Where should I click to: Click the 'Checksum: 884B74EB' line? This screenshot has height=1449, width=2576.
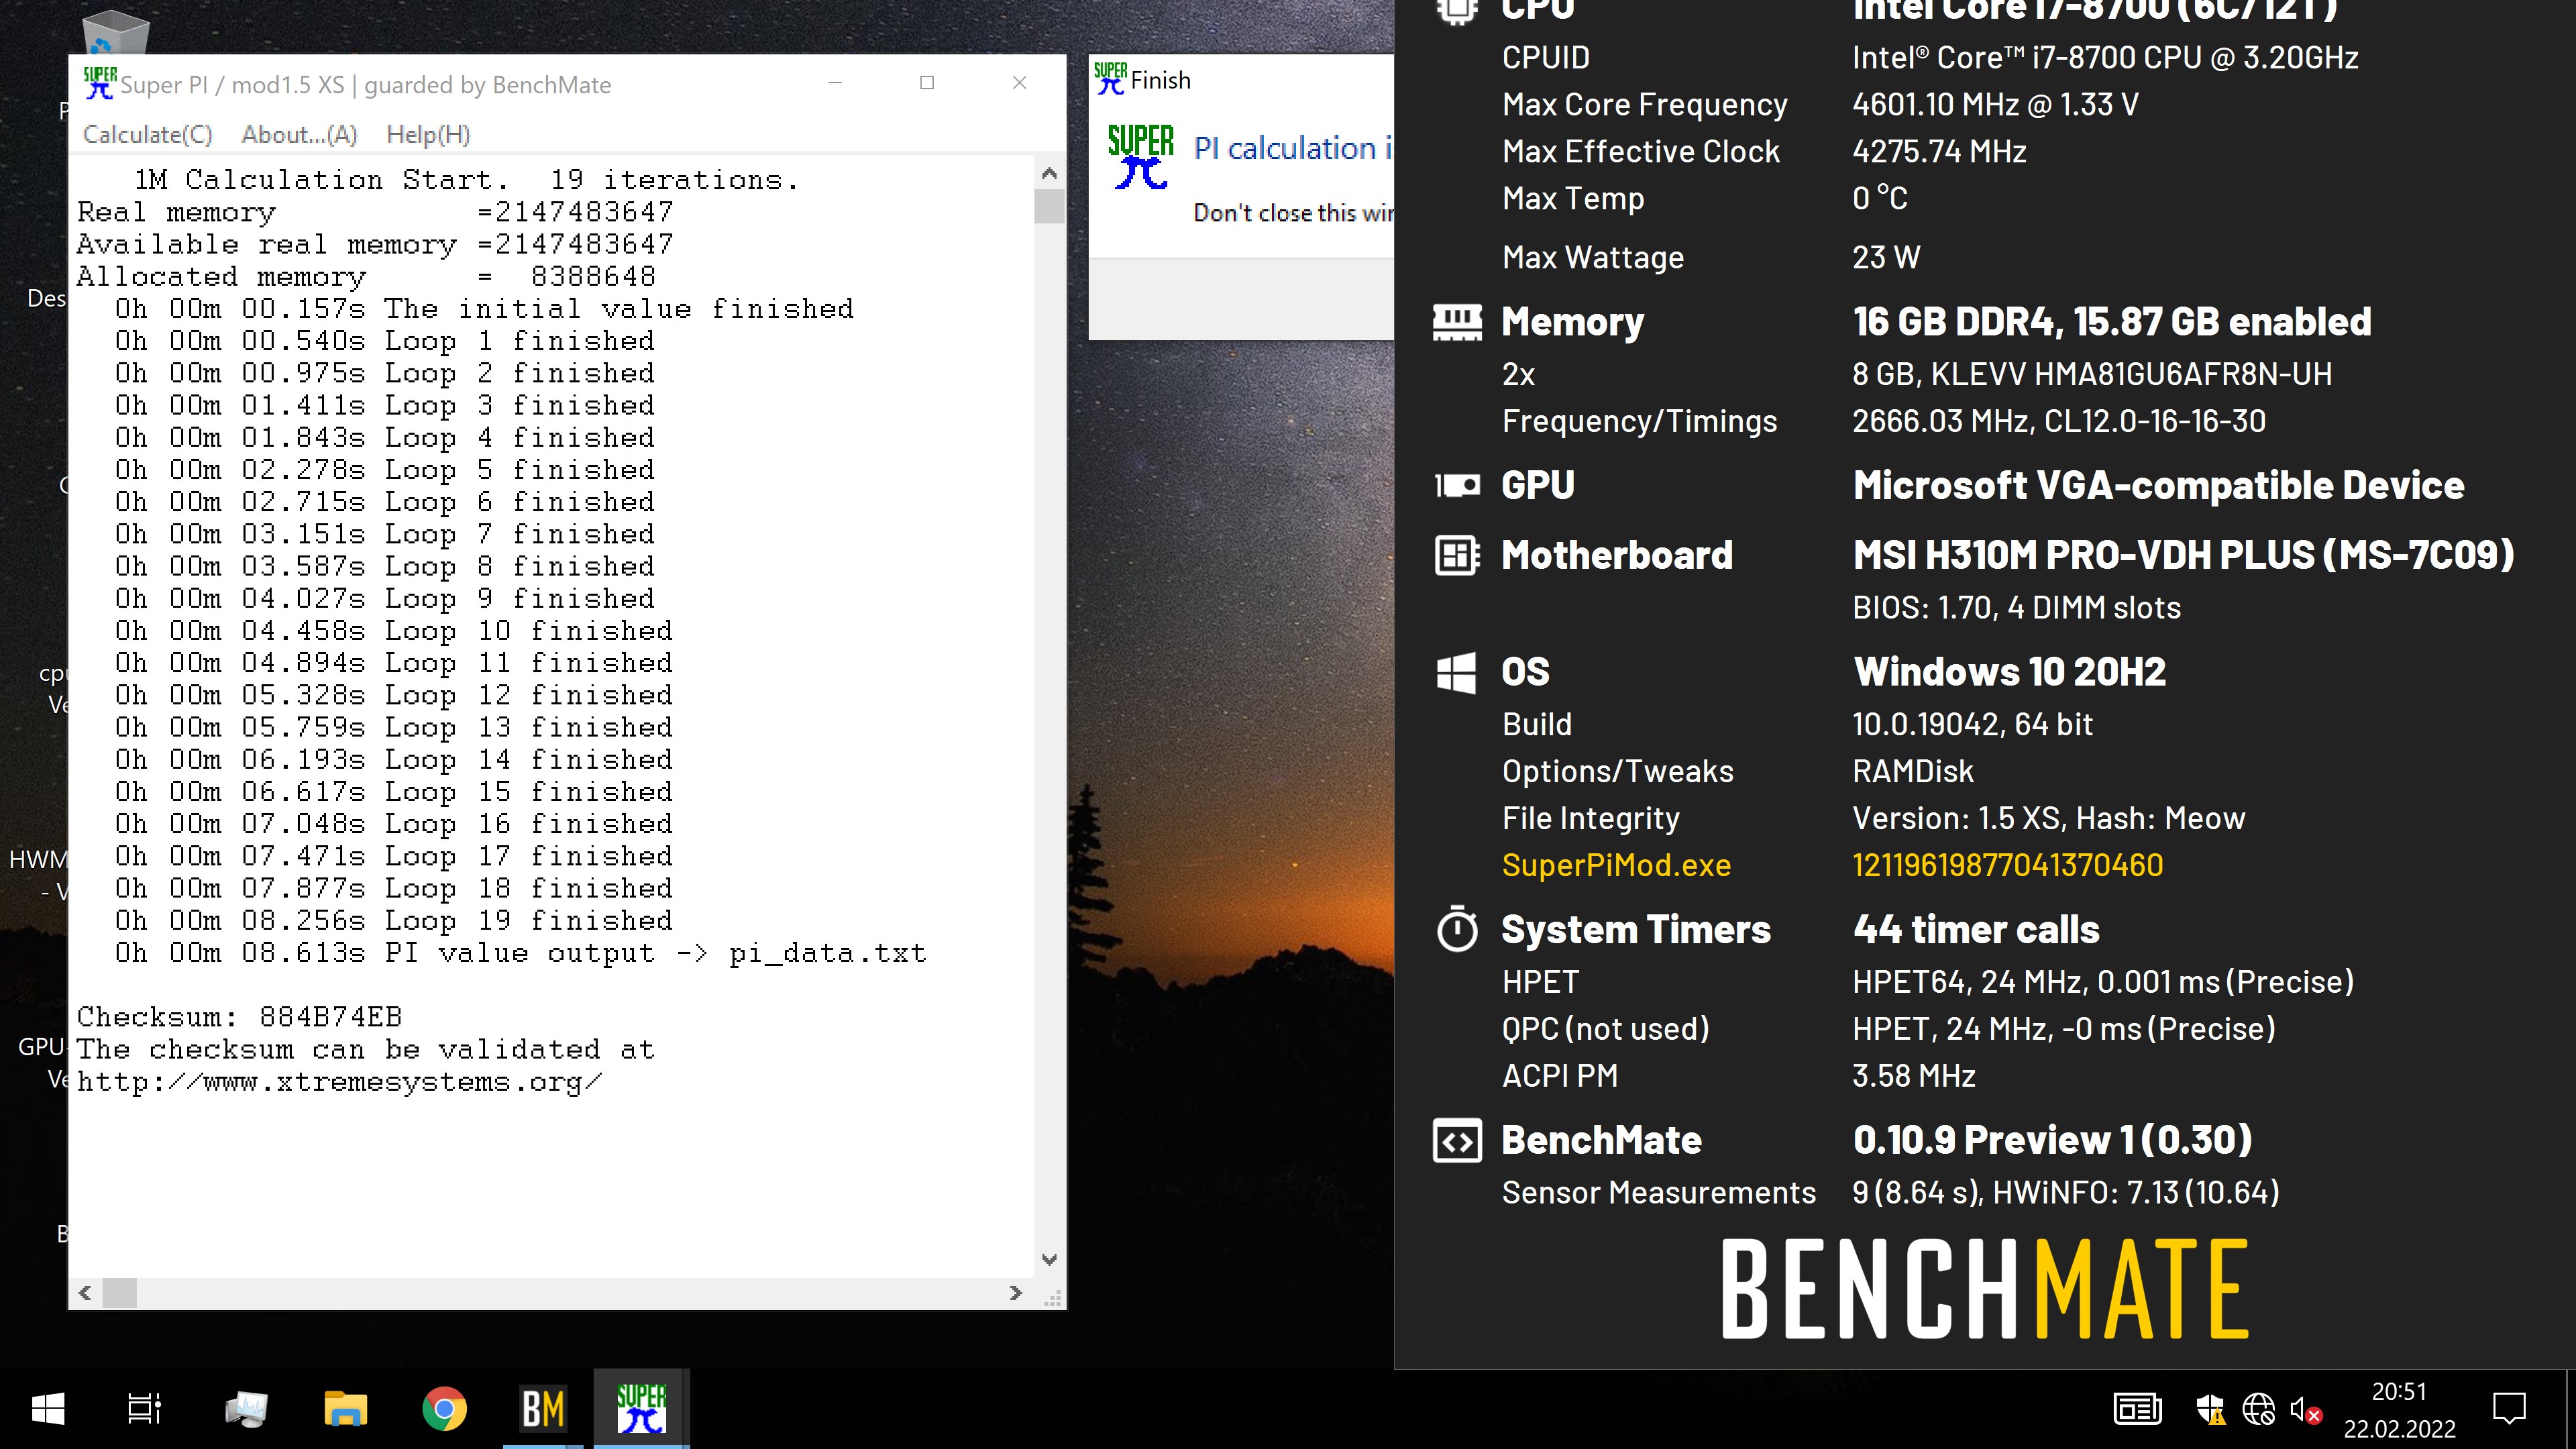click(239, 1017)
